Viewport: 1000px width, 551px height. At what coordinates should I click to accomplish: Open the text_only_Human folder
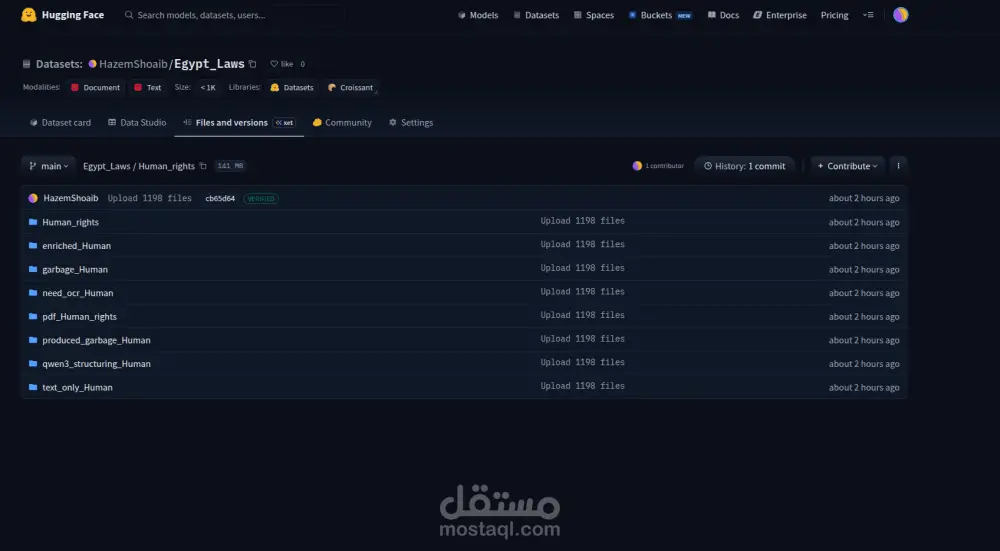pyautogui.click(x=77, y=387)
